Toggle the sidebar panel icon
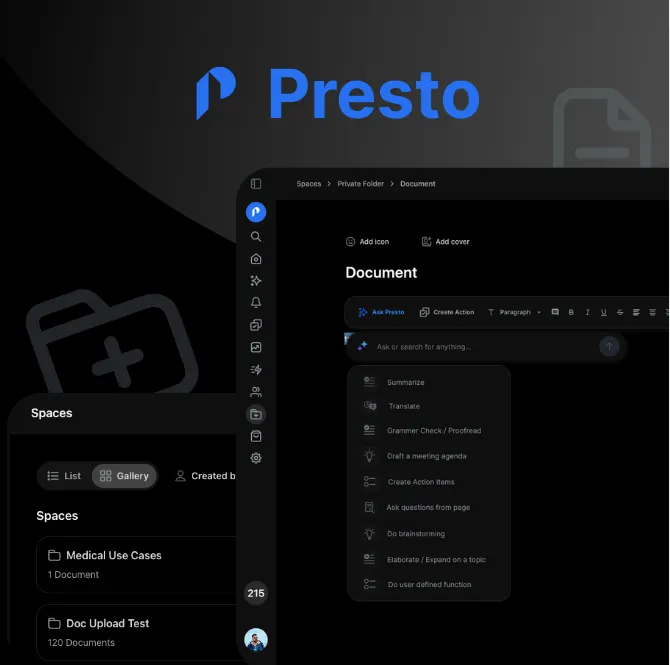The height and width of the screenshot is (665, 670). point(256,184)
